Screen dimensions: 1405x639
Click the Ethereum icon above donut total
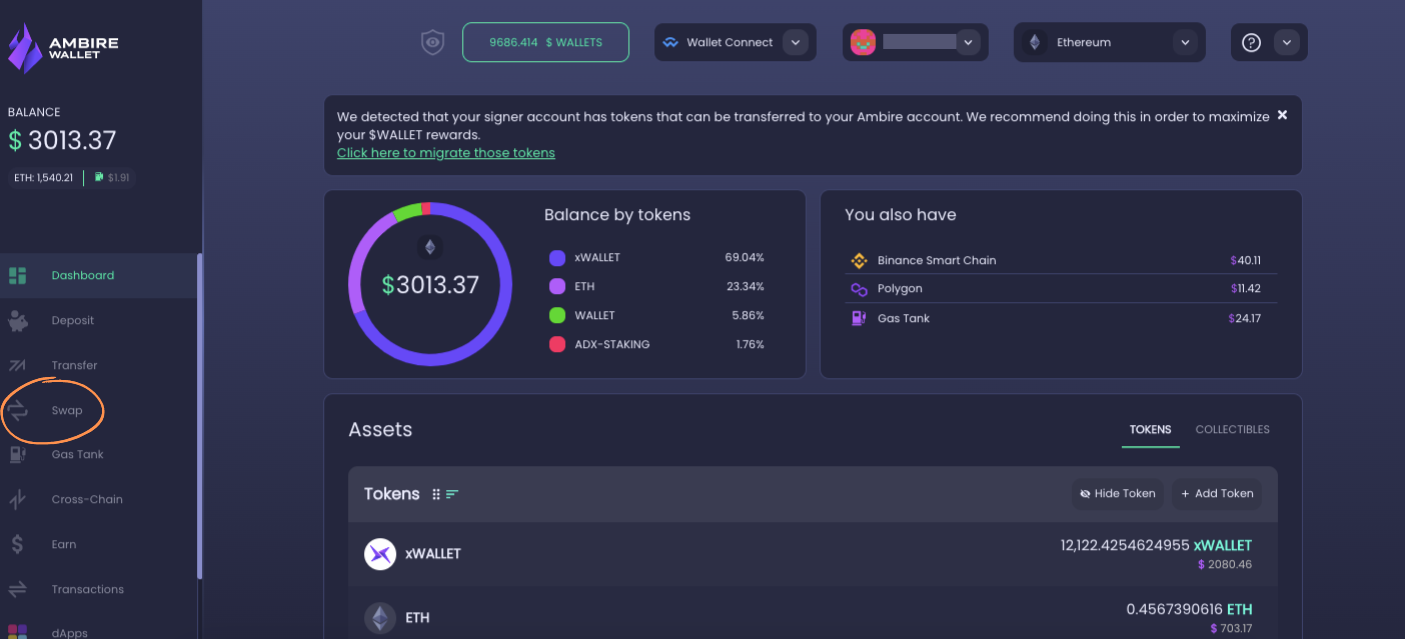tap(430, 247)
